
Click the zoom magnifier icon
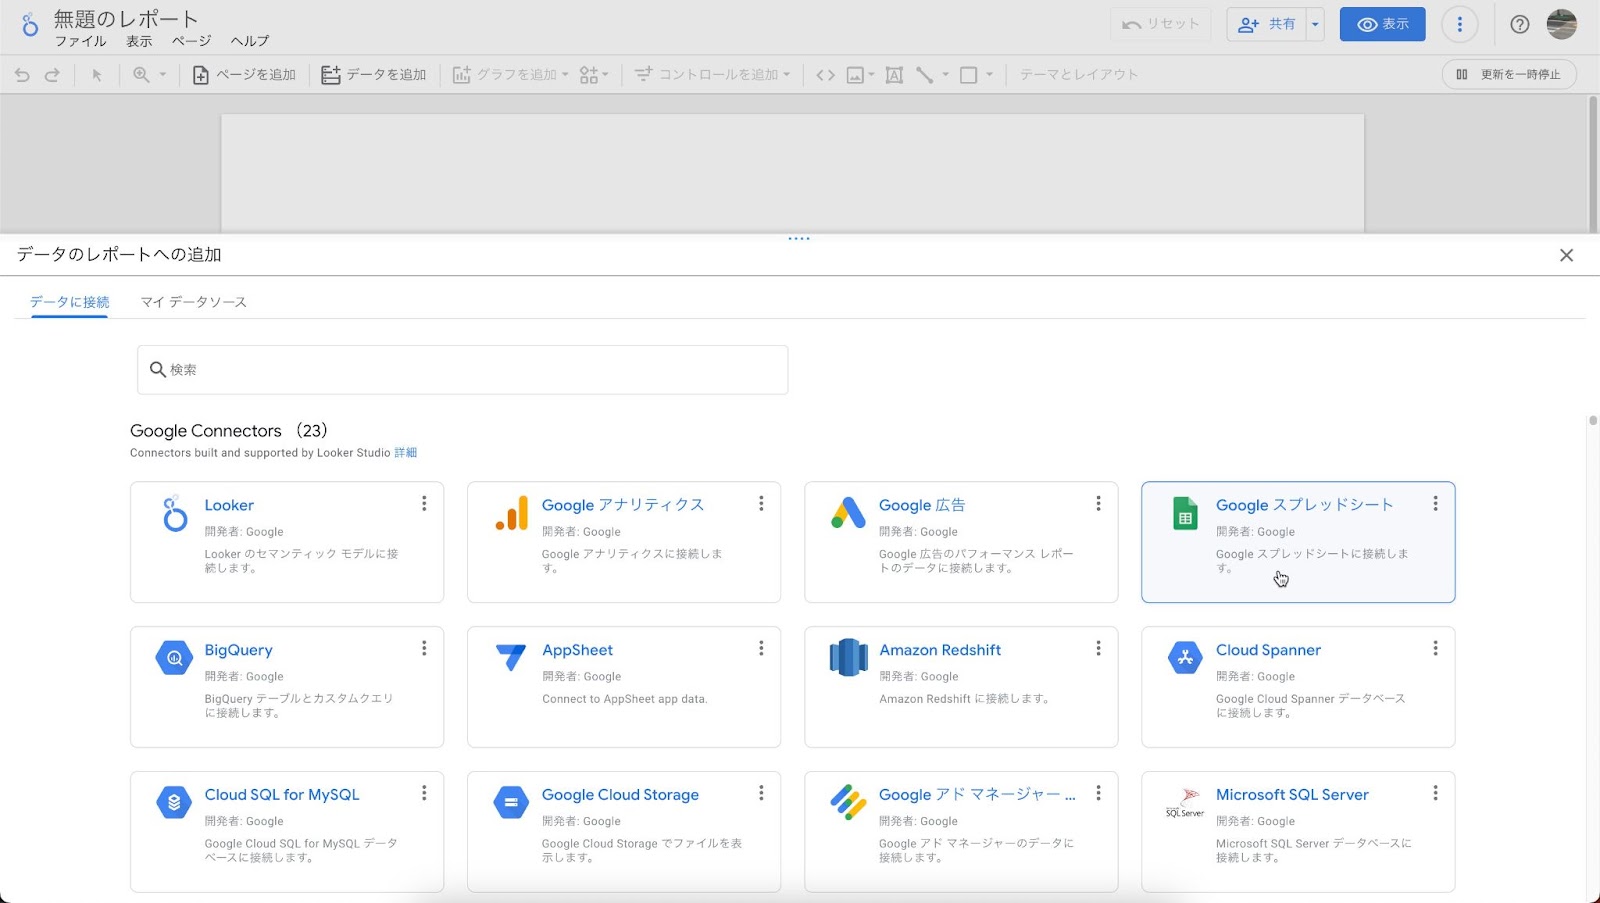click(141, 75)
